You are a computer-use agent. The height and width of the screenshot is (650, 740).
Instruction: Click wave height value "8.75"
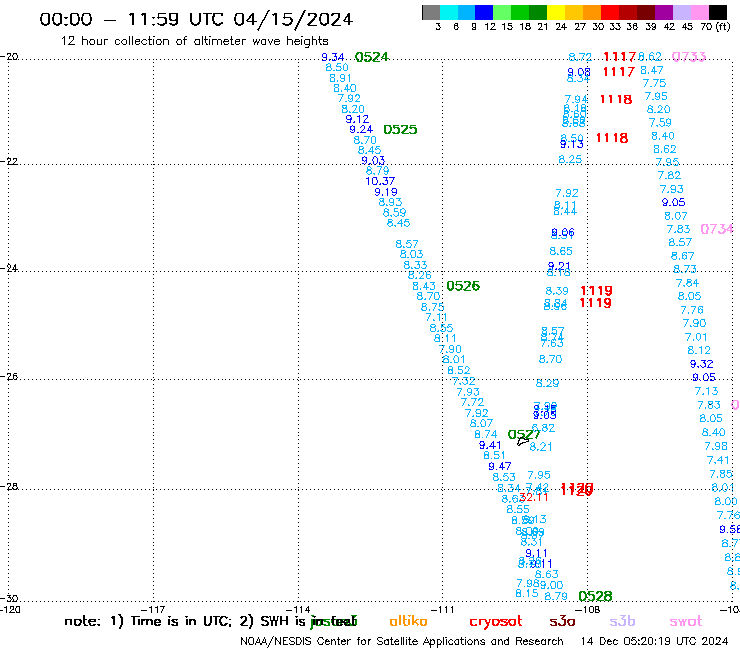[432, 307]
